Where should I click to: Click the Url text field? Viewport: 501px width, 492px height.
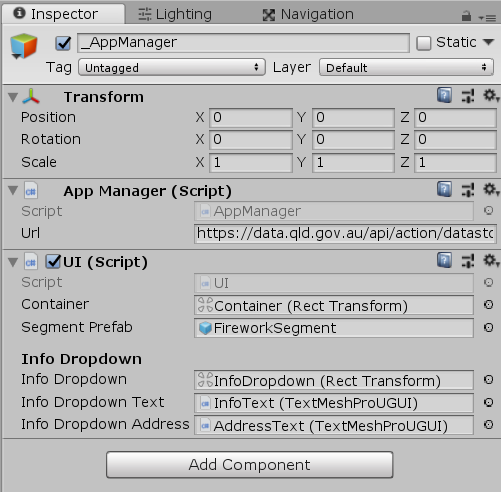coord(345,234)
